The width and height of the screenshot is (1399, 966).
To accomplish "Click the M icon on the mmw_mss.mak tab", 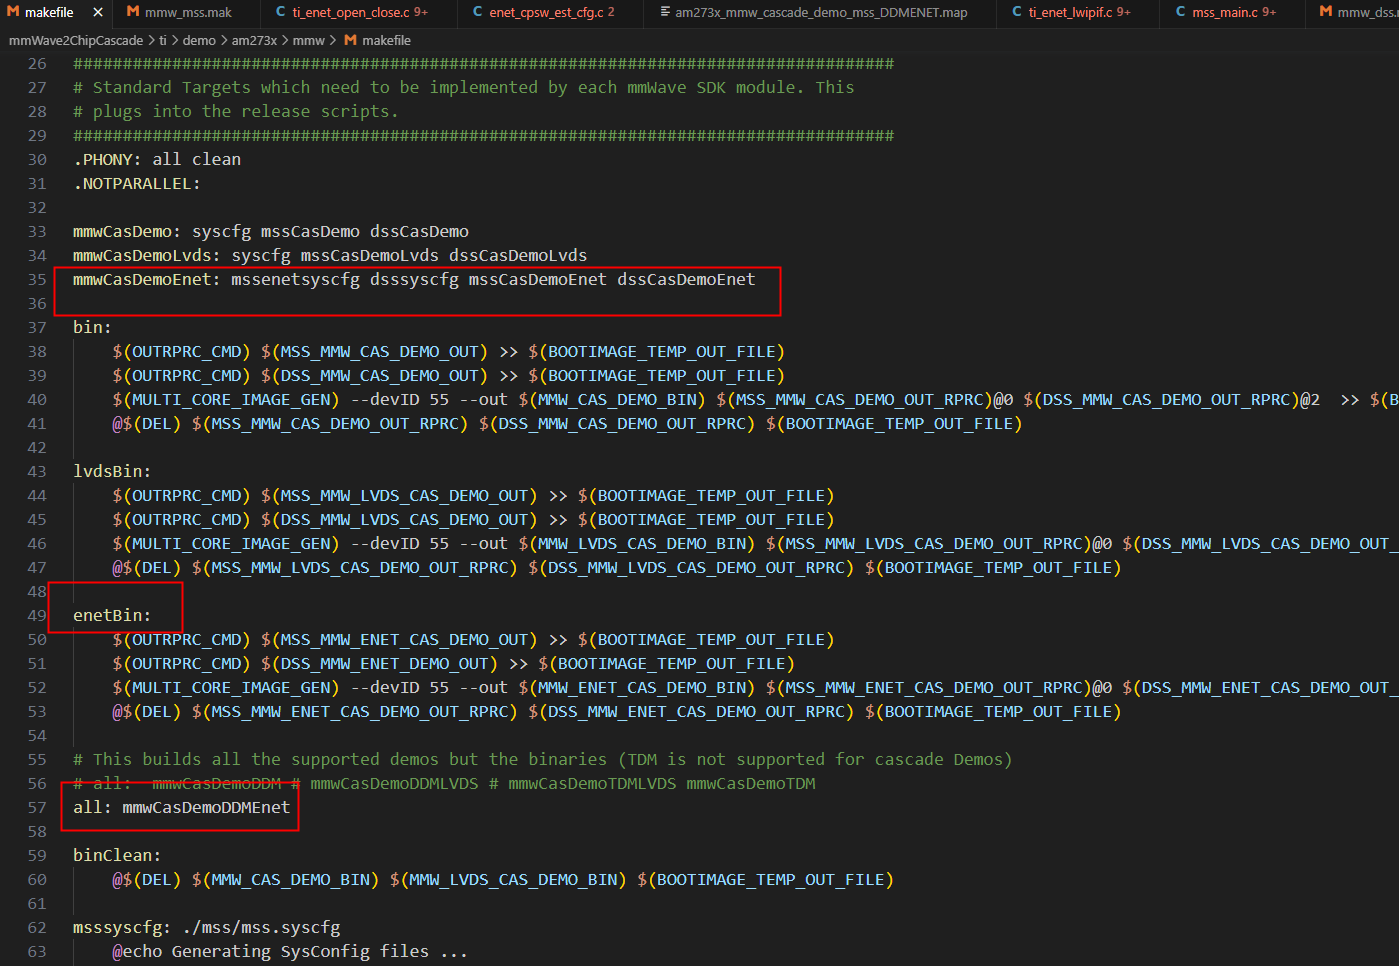I will [133, 12].
